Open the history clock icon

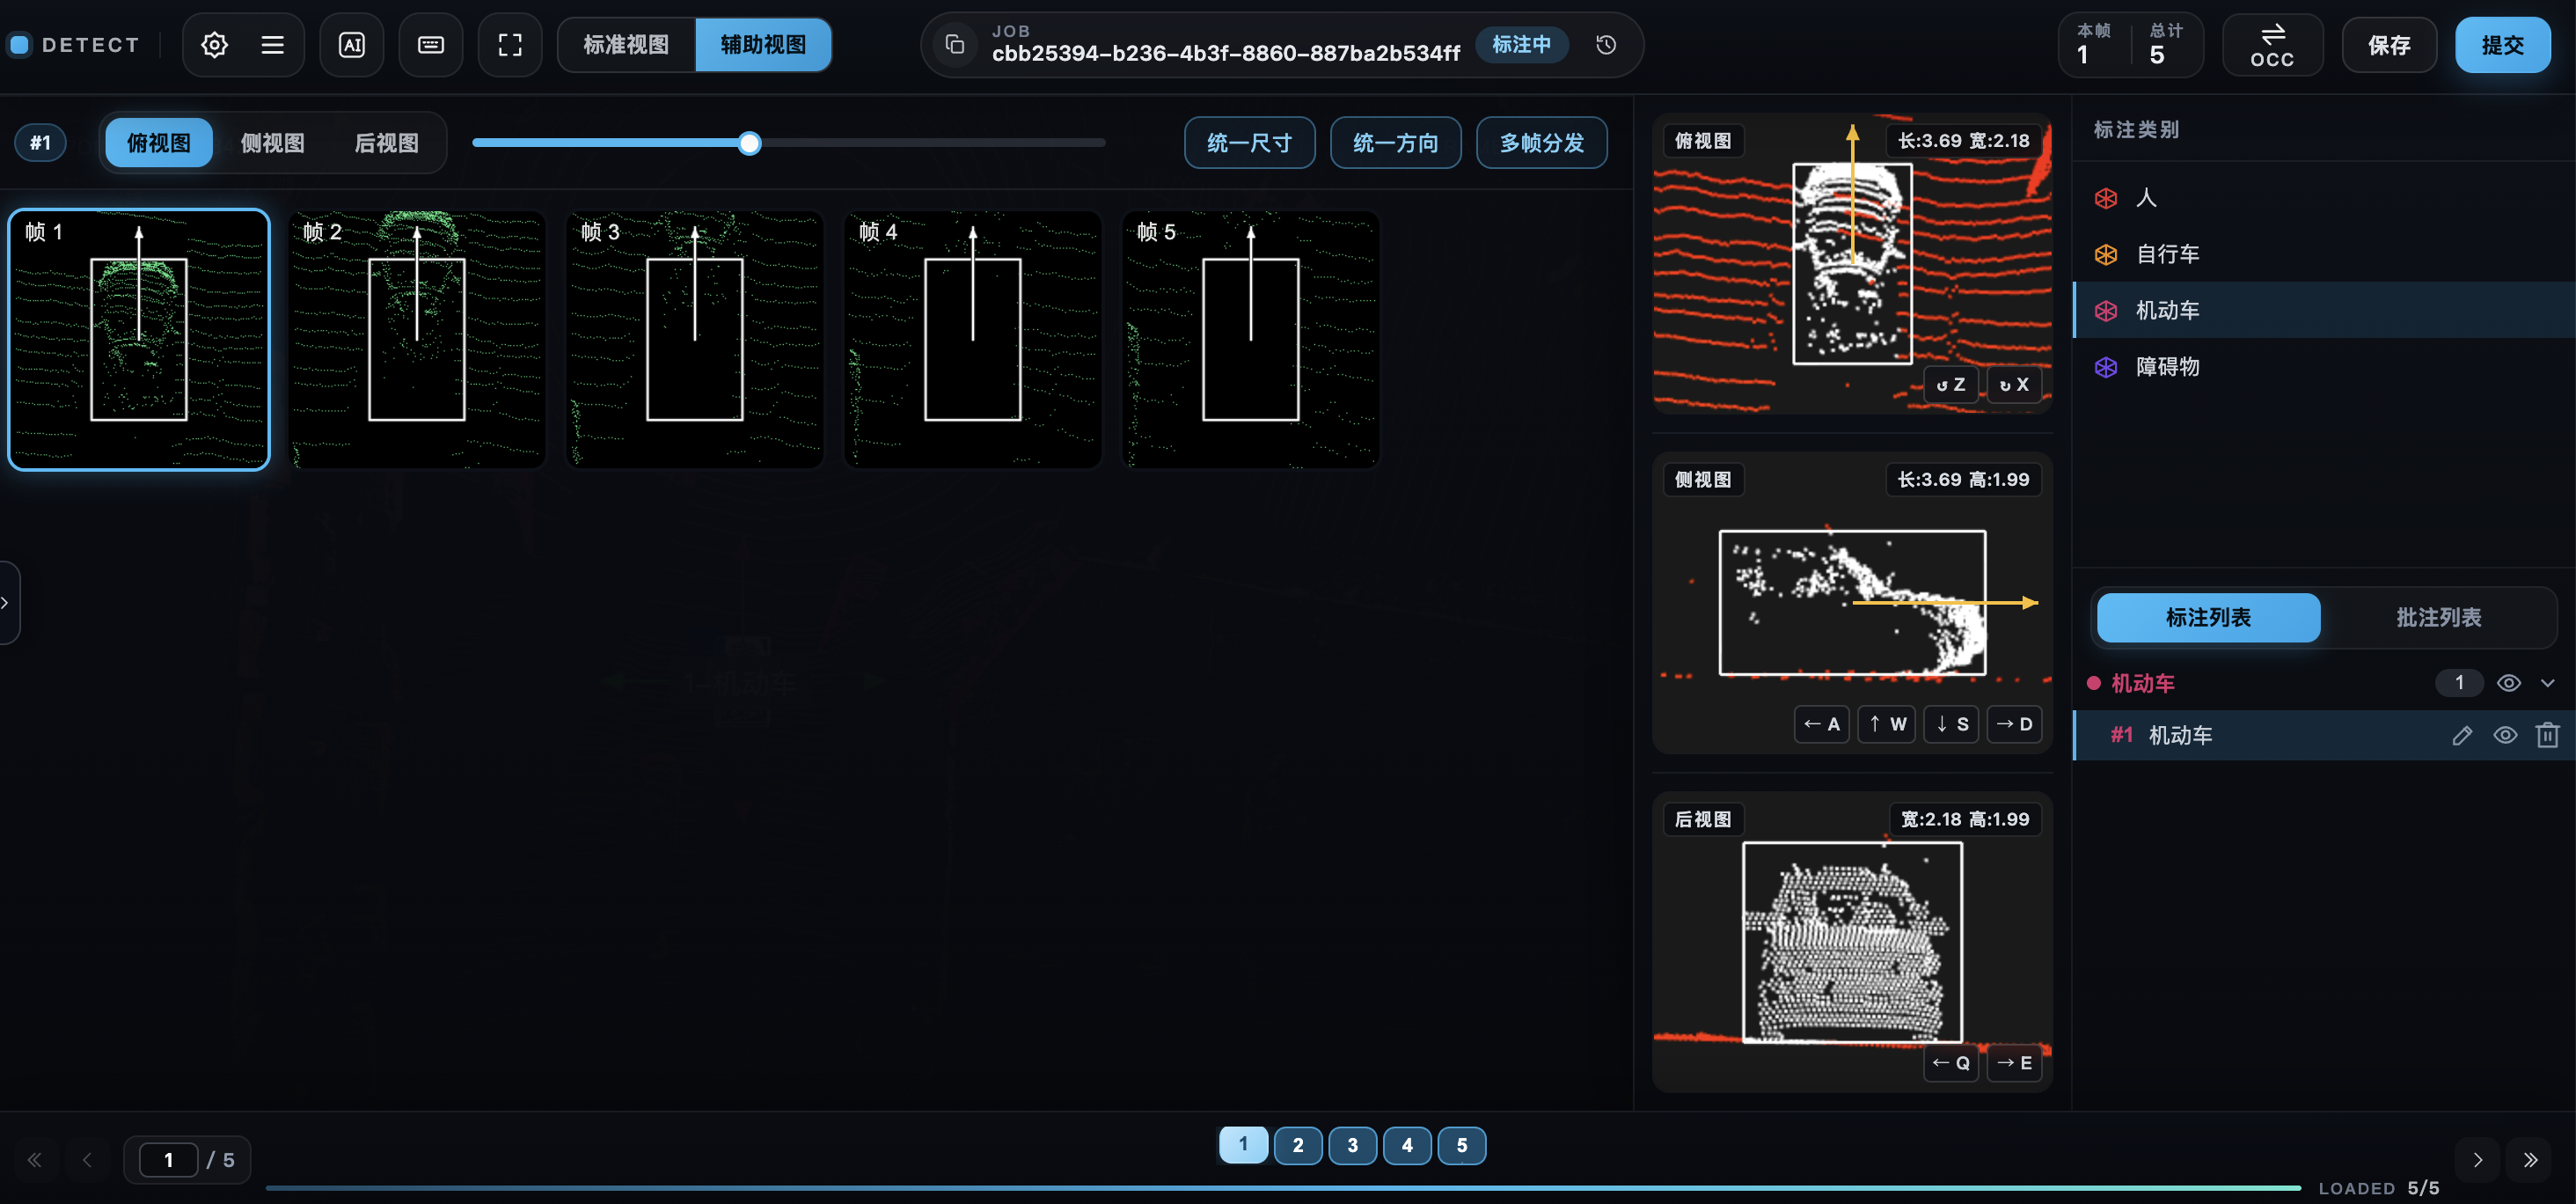[x=1606, y=45]
